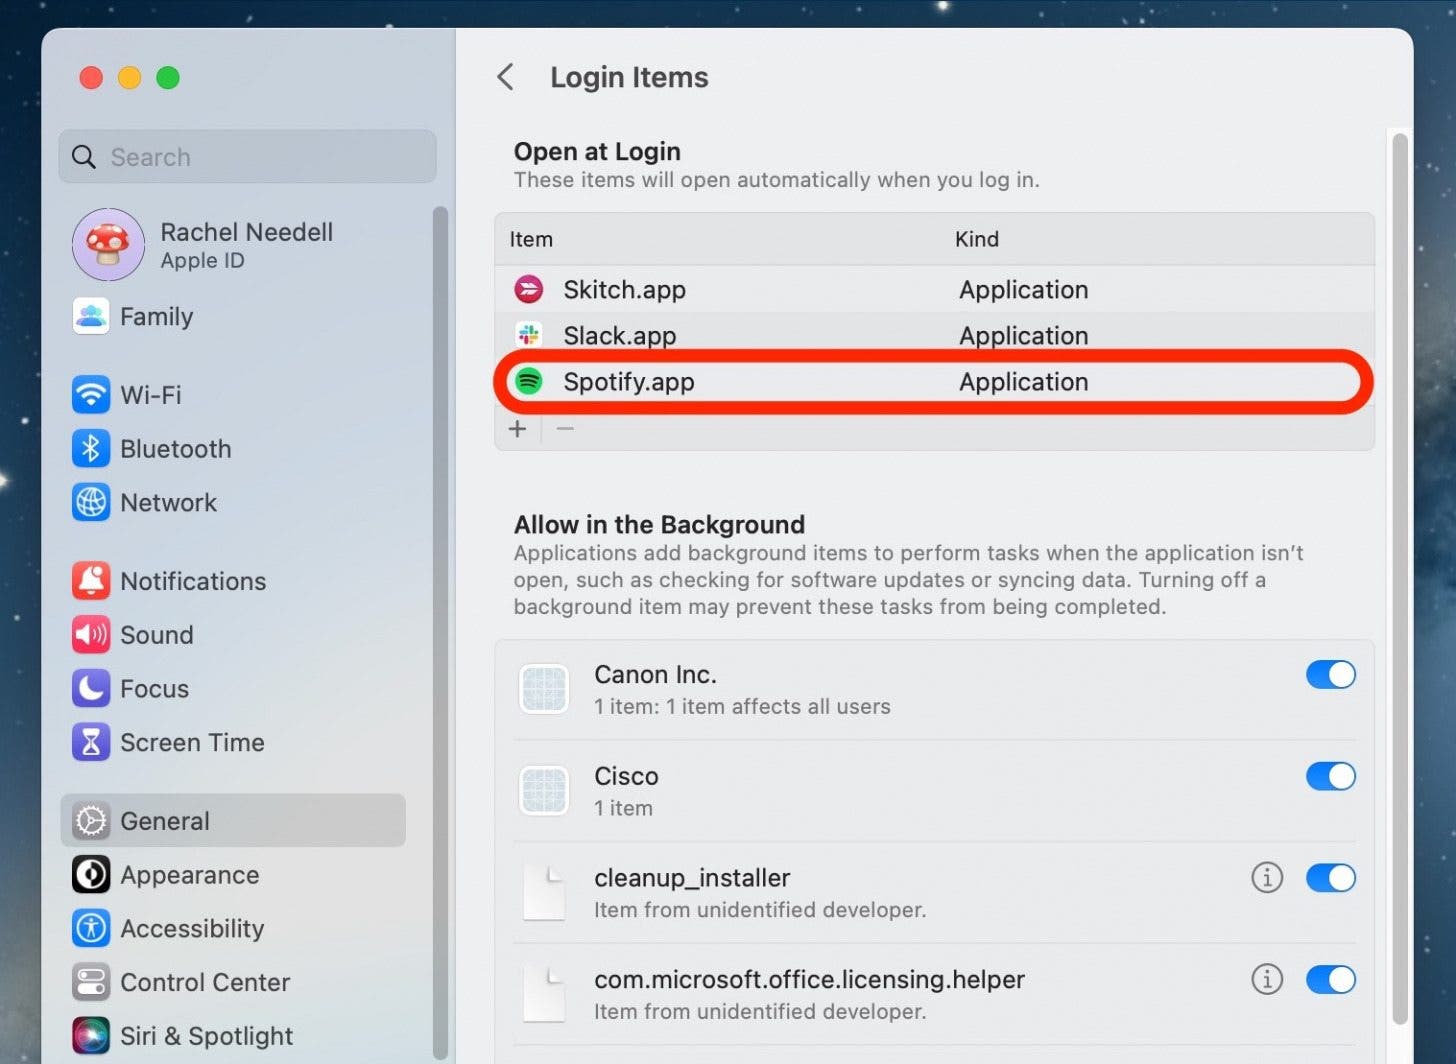The height and width of the screenshot is (1064, 1456).
Task: Switch off com.microsoft.office.licensing.helper toggle
Action: pos(1330,980)
